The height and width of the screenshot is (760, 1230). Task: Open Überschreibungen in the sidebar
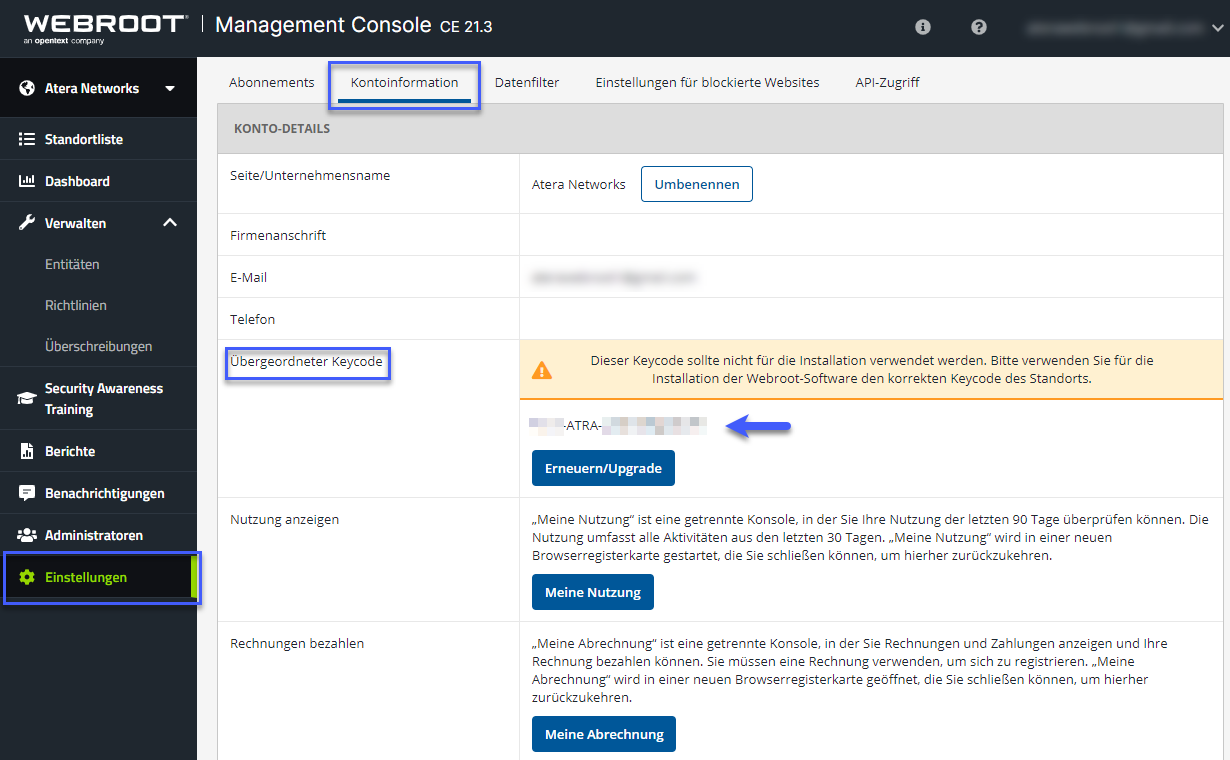pos(99,346)
